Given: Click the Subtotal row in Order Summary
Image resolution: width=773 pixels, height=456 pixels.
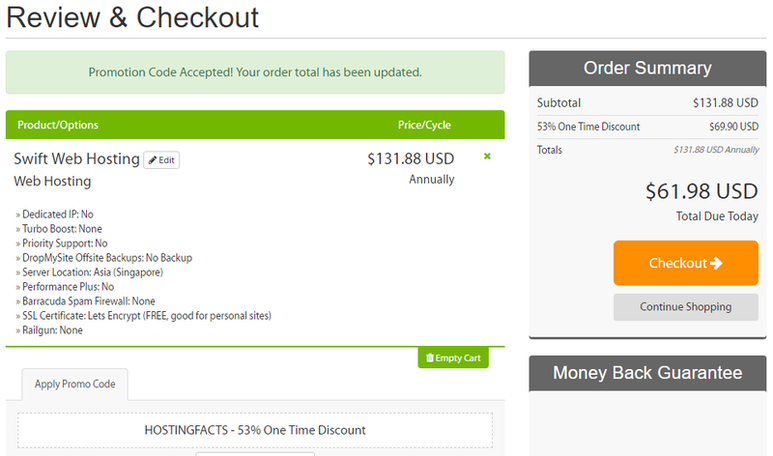Looking at the screenshot, I should pyautogui.click(x=647, y=103).
